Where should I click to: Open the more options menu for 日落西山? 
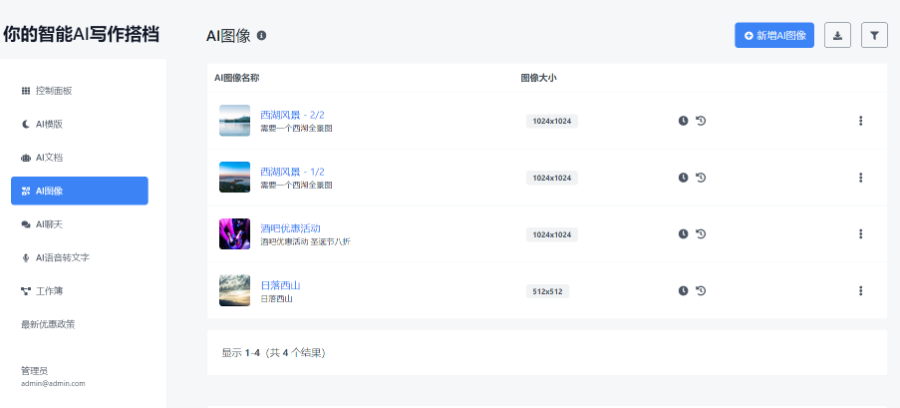(860, 290)
